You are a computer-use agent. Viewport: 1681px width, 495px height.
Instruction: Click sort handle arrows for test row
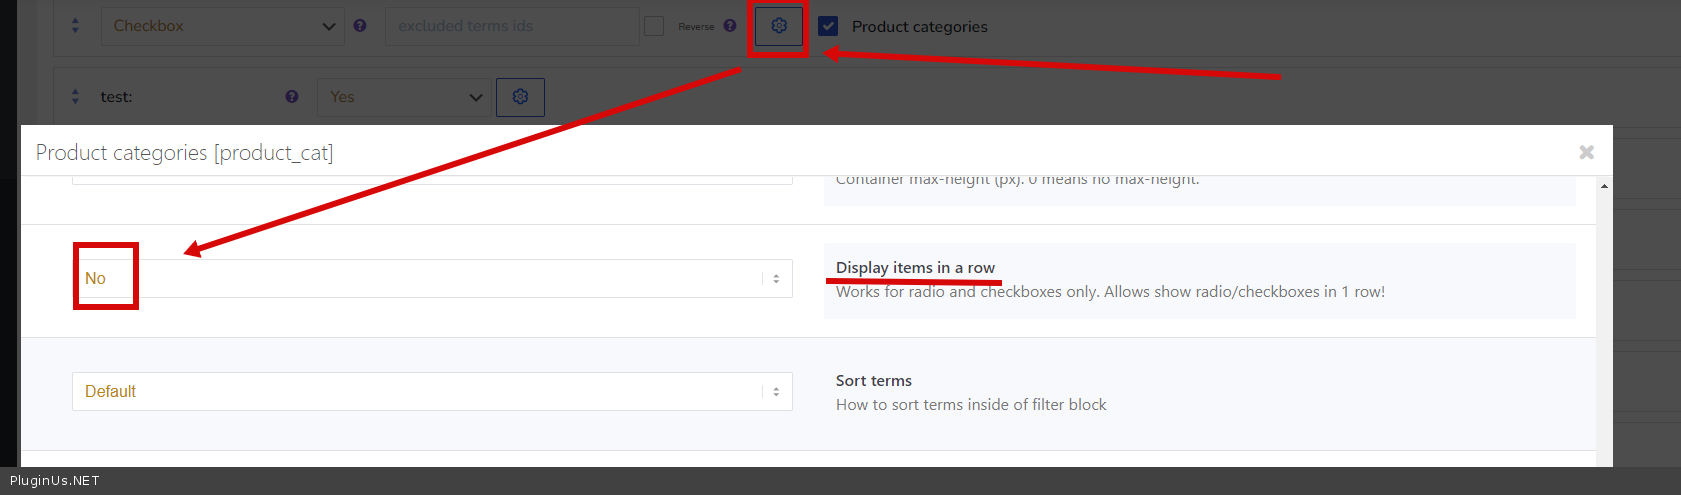[x=75, y=97]
